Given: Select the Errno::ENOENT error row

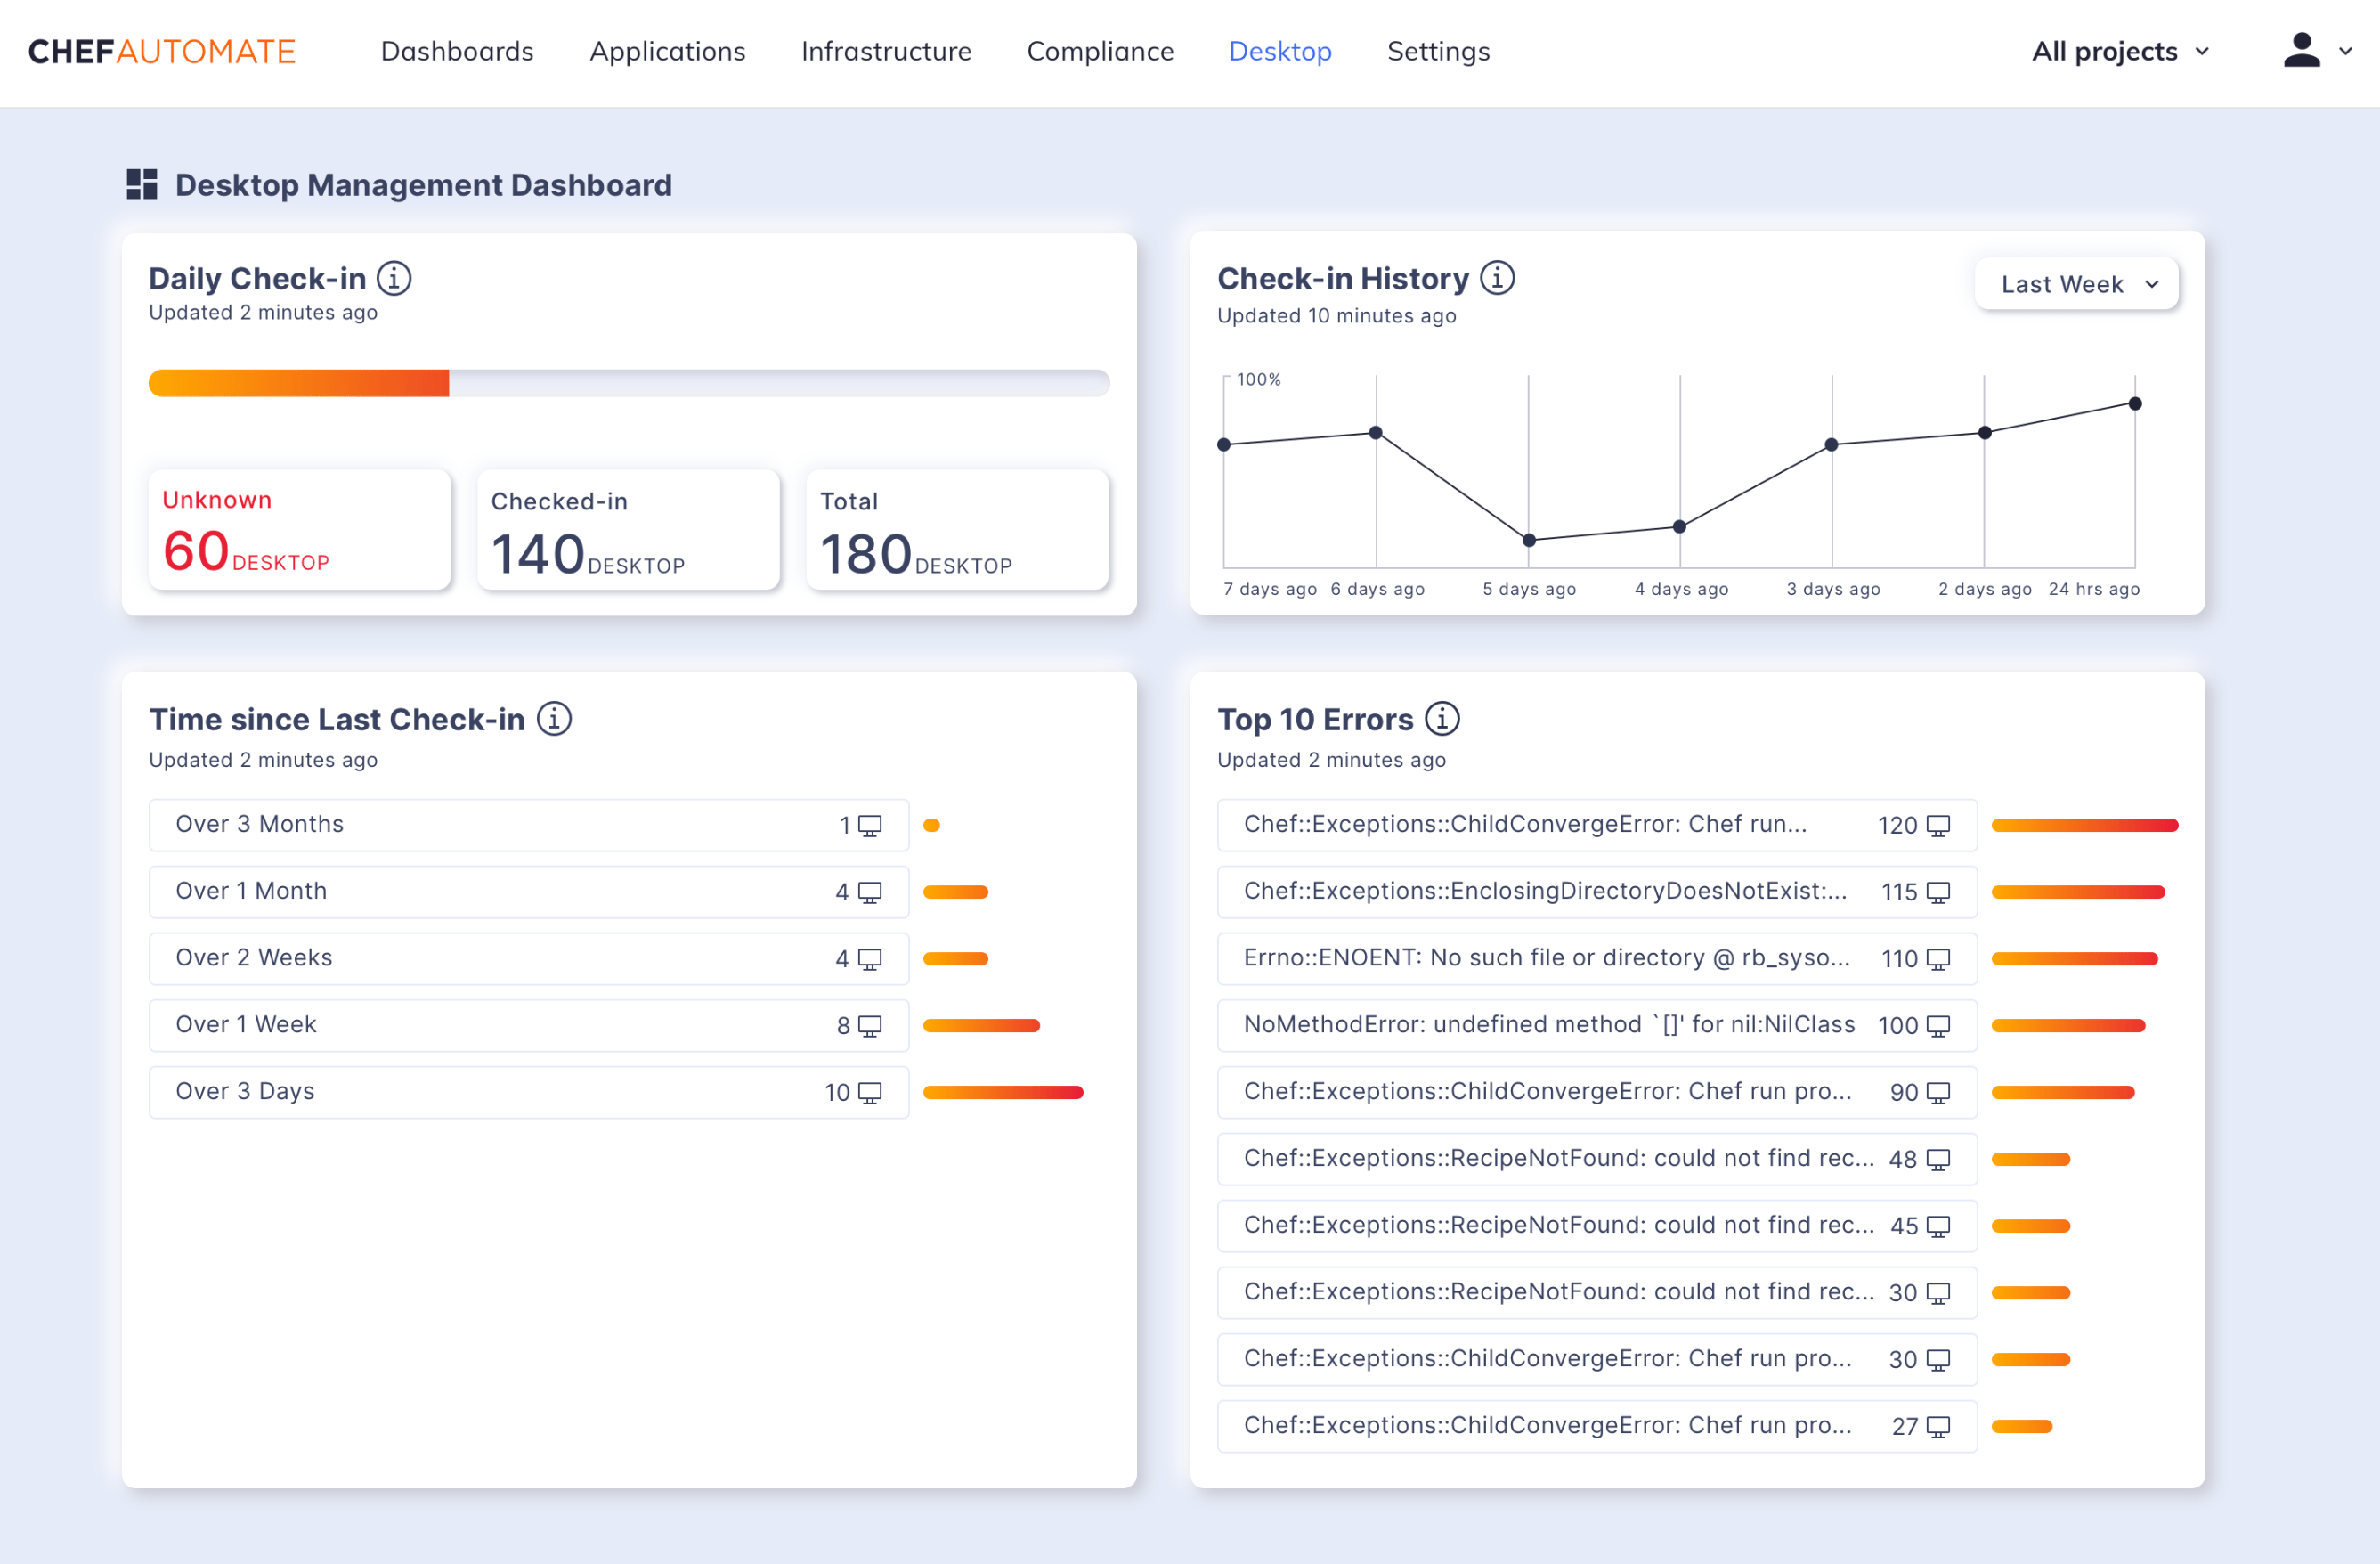Looking at the screenshot, I should [x=1597, y=958].
